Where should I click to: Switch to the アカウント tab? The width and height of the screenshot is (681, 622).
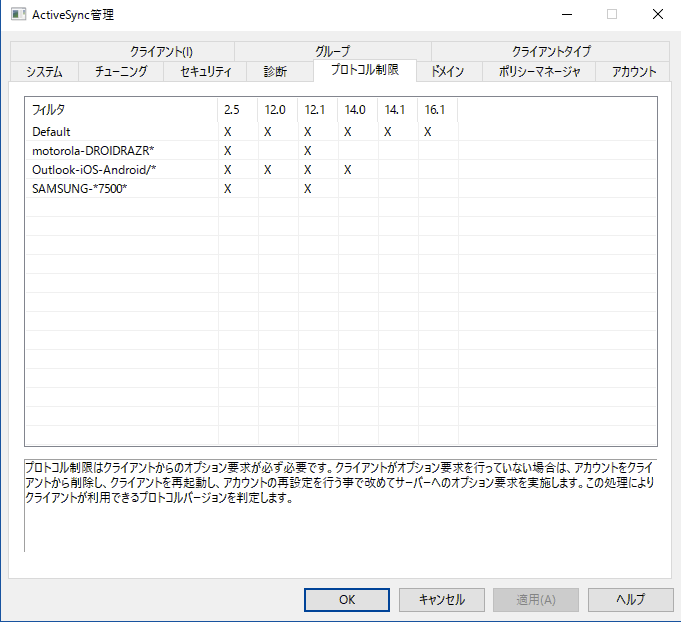[x=634, y=71]
